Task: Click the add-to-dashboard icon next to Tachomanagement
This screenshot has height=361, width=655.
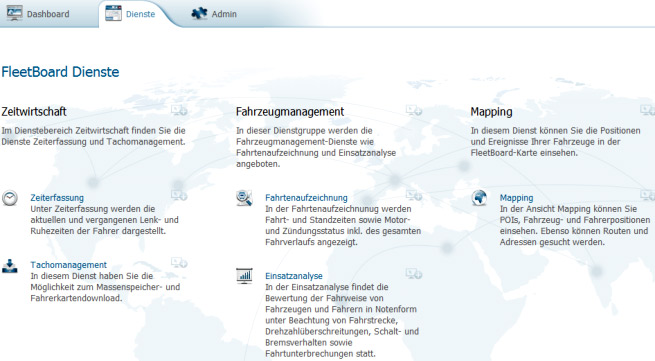Action: click(179, 262)
